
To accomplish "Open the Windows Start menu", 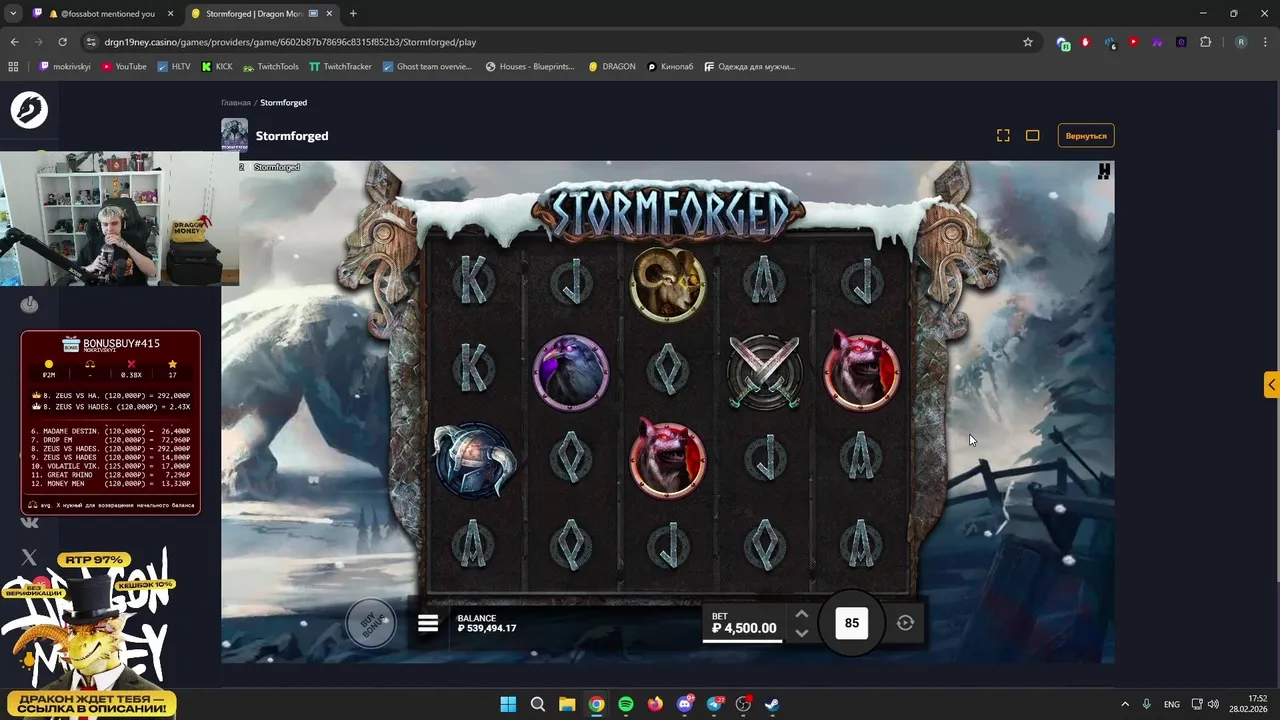I will [x=508, y=704].
